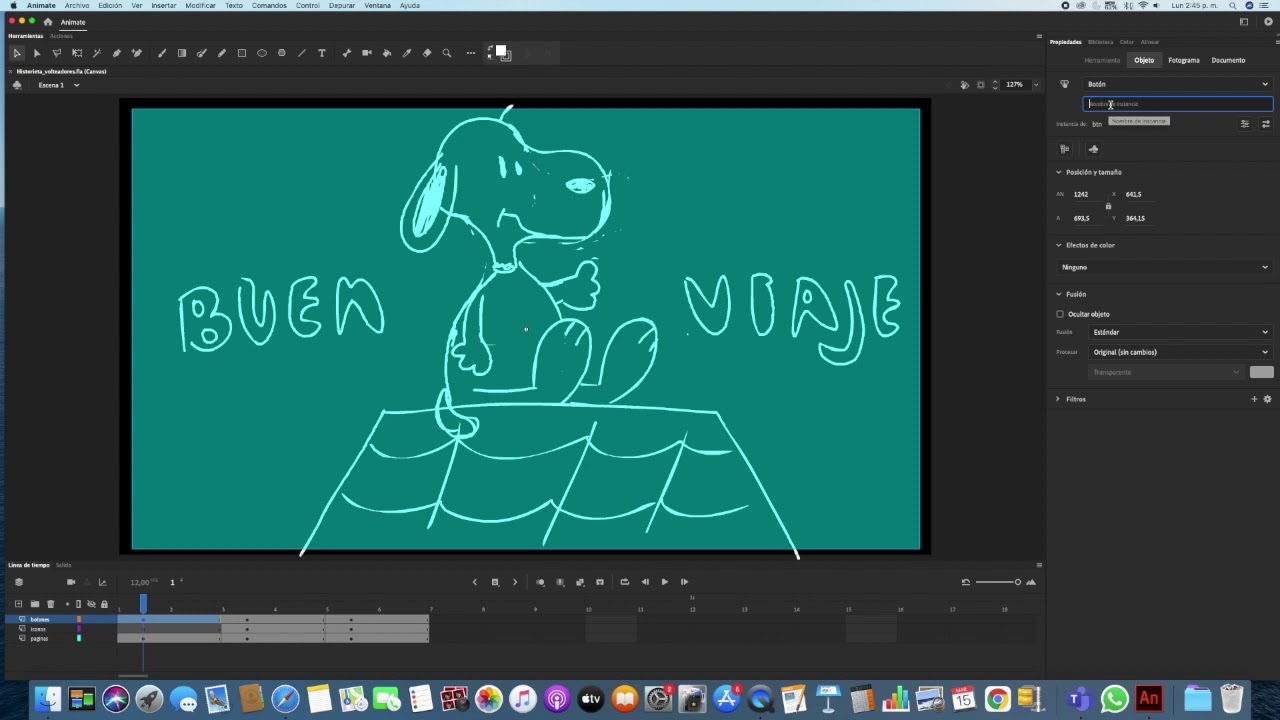
Task: Select the Bone tool
Action: tap(347, 53)
